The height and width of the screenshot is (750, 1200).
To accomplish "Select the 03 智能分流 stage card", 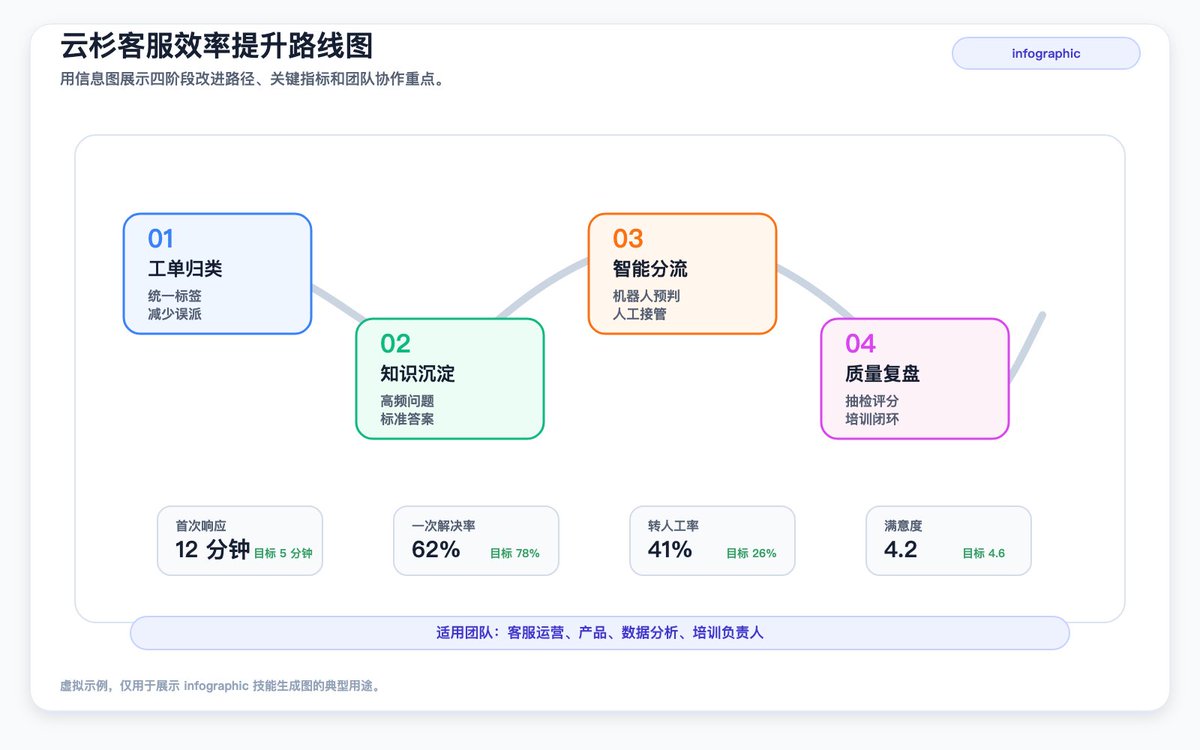I will pyautogui.click(x=682, y=273).
